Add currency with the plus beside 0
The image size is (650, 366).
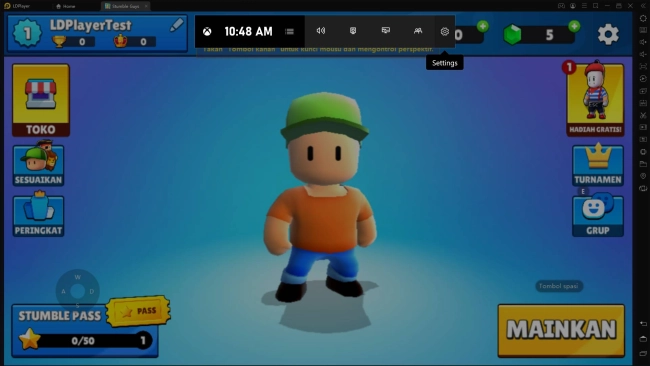pos(483,27)
